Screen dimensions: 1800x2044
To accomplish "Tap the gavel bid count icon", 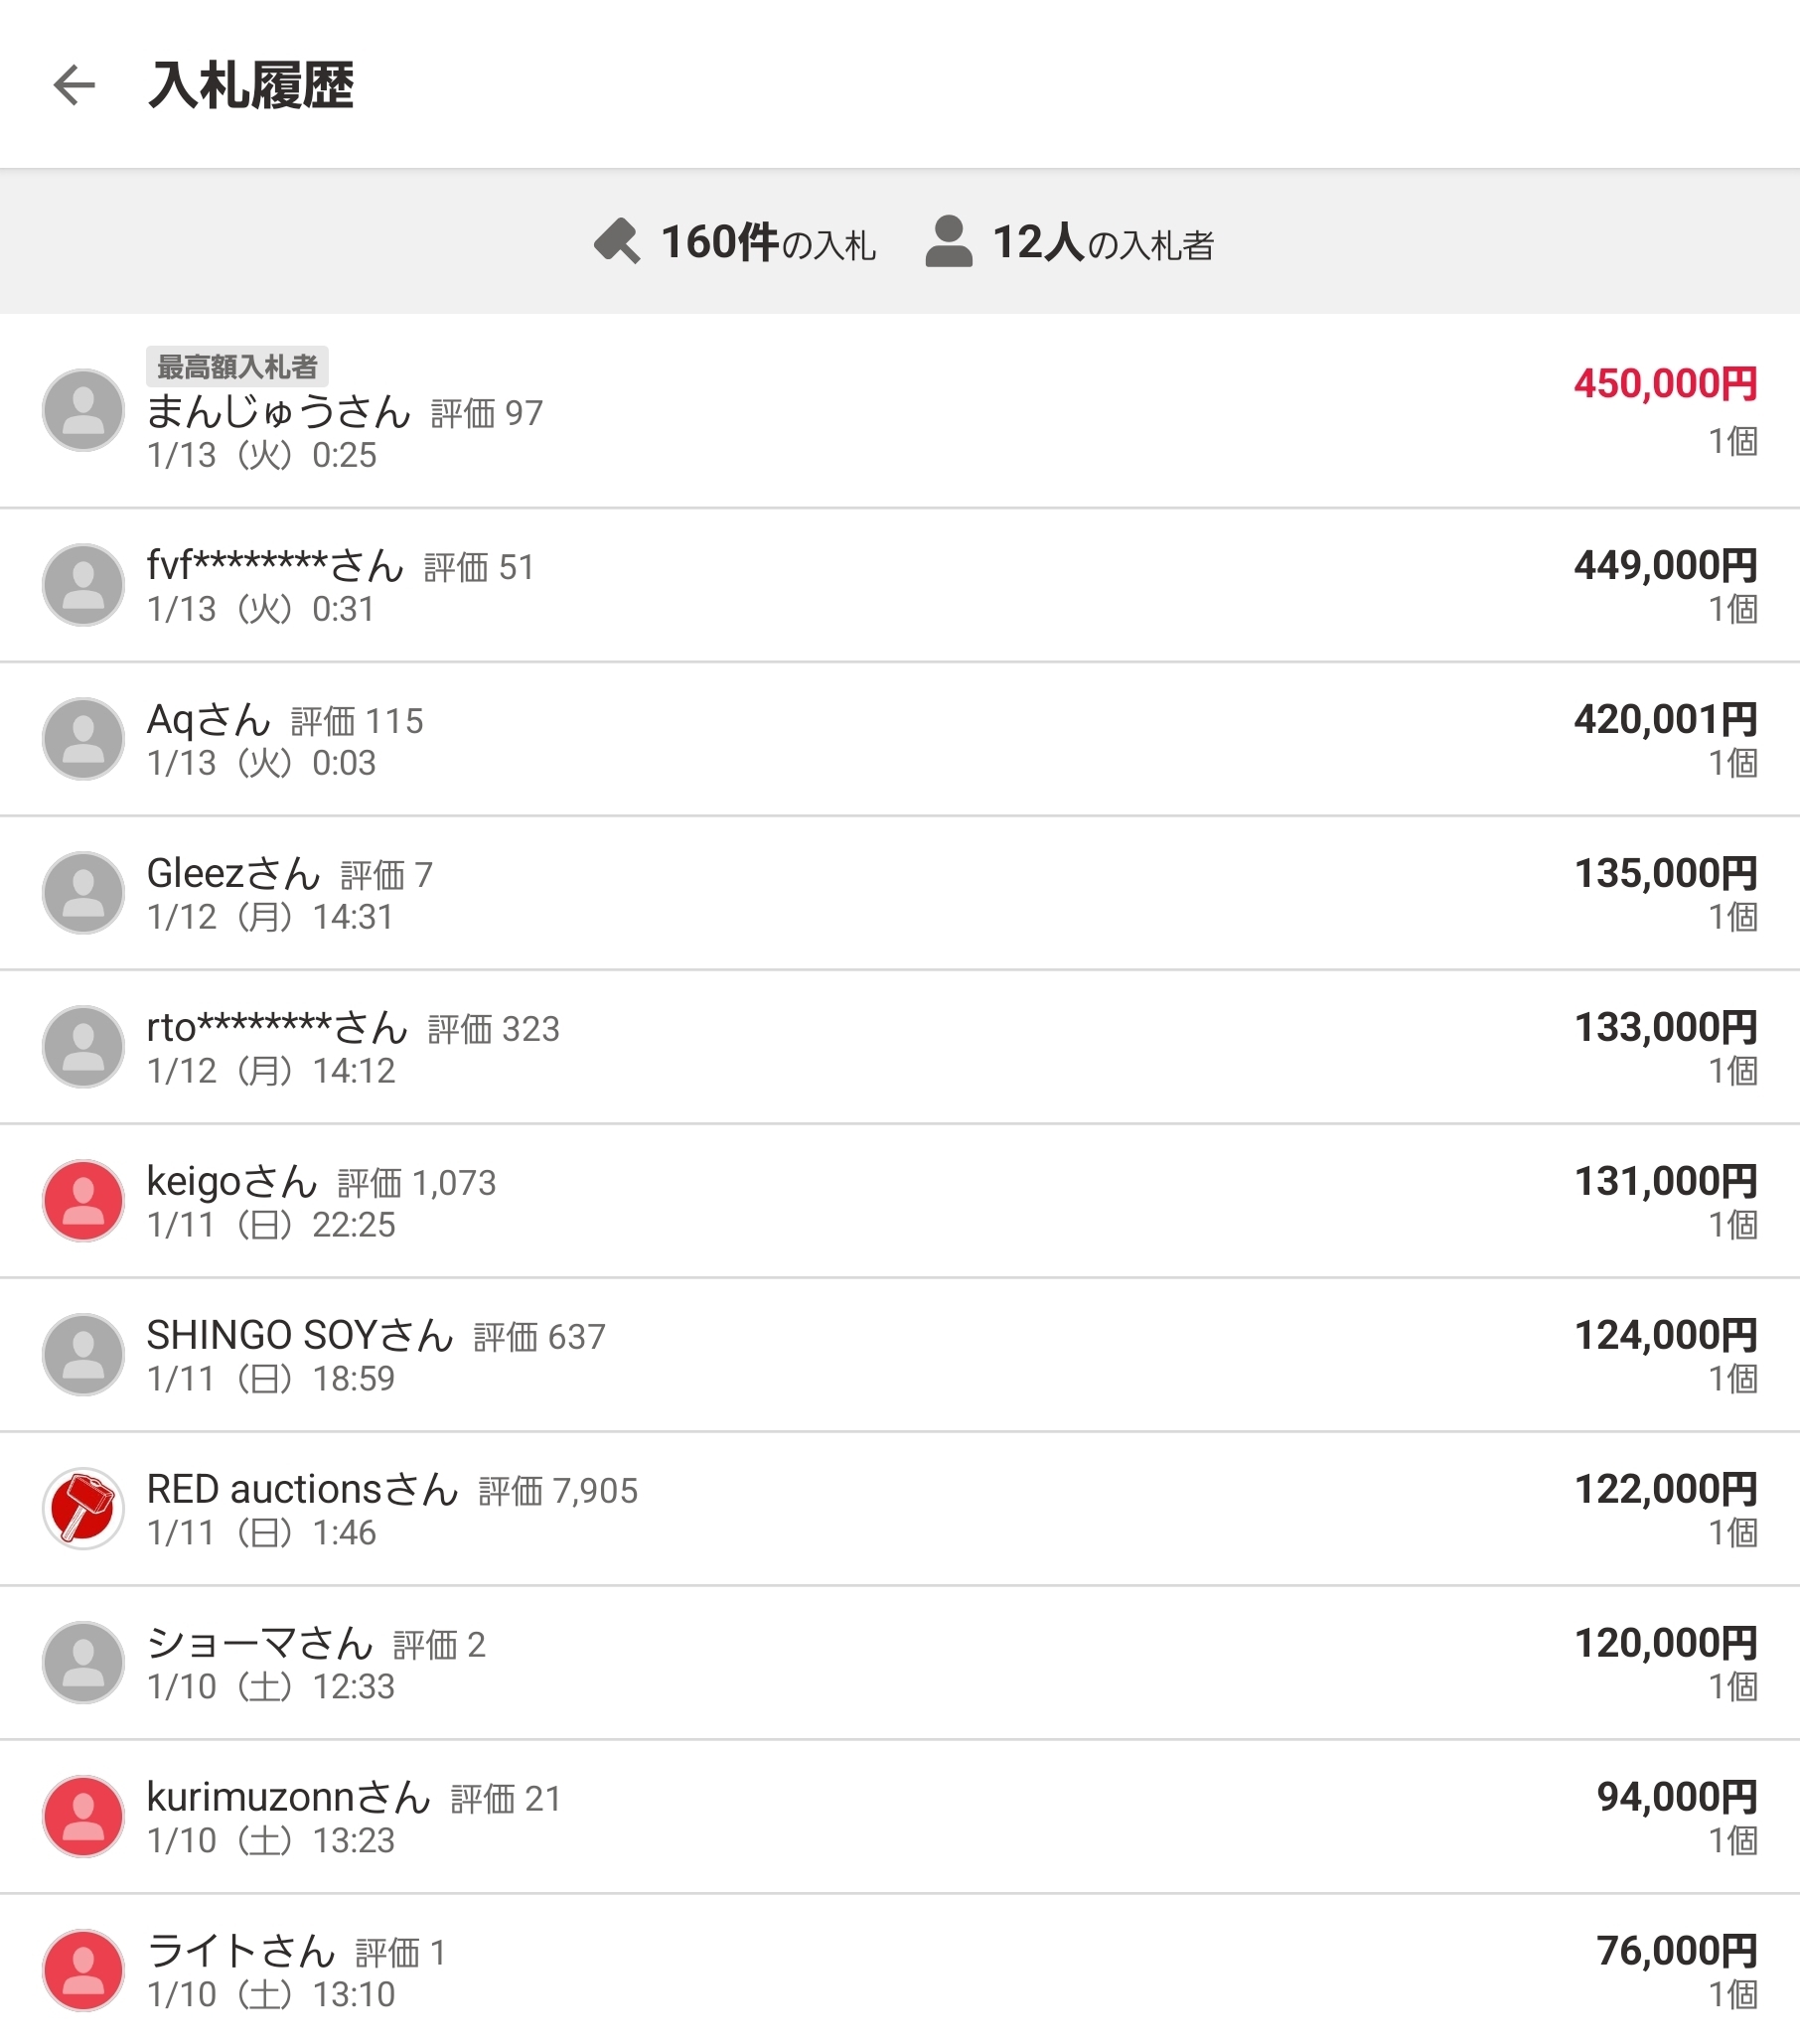I will 616,242.
